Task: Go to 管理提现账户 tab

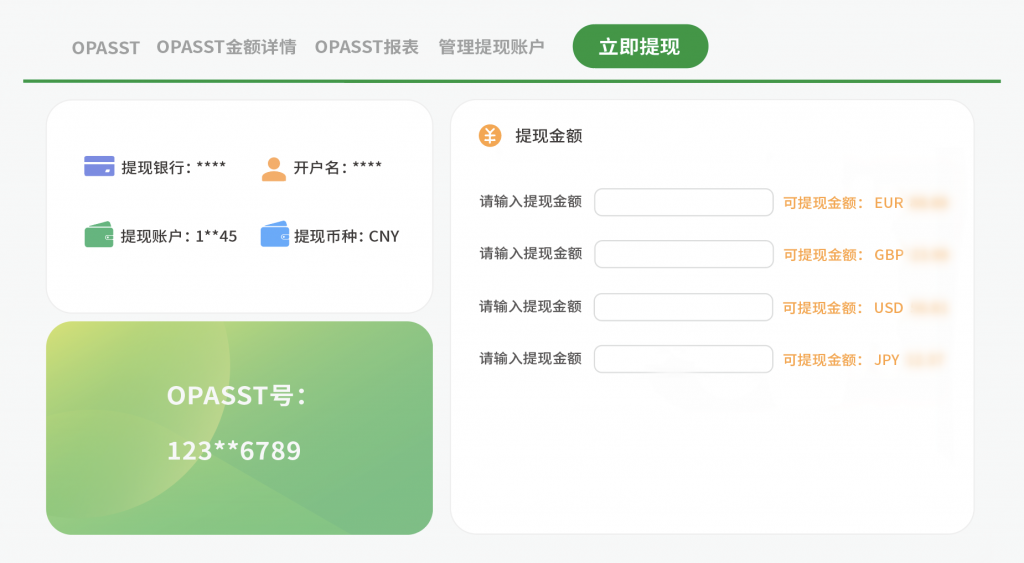Action: pyautogui.click(x=491, y=47)
